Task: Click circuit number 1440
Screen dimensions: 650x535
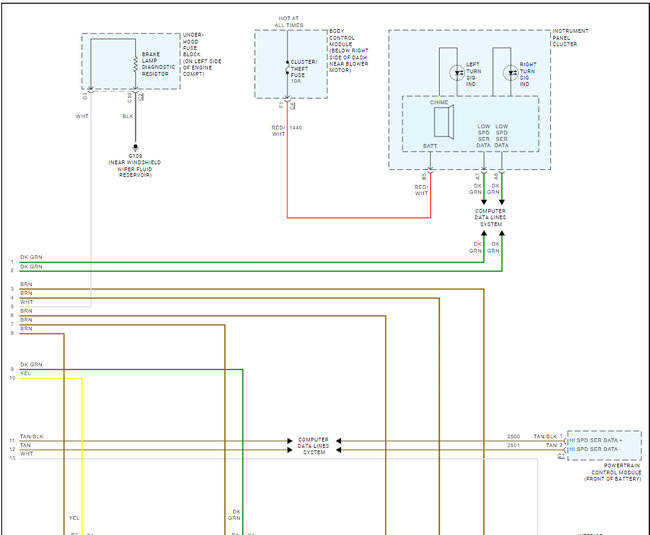Action: [x=296, y=128]
